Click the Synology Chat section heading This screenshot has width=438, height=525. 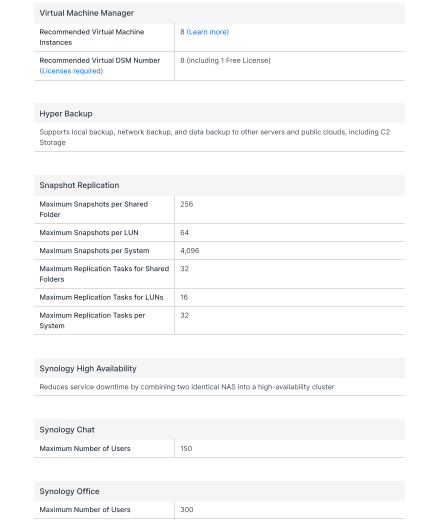67,430
